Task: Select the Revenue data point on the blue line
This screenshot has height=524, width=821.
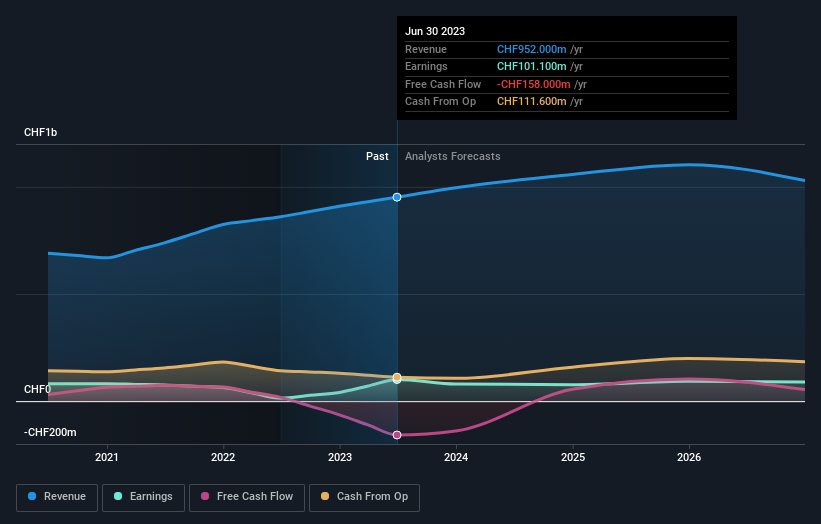Action: click(x=397, y=197)
